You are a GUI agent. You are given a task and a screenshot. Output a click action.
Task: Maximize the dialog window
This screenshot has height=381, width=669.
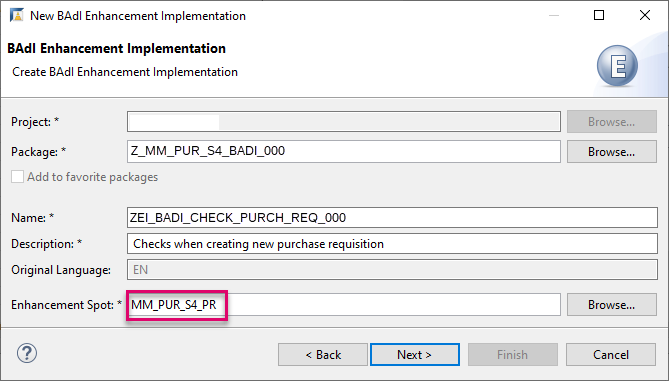pyautogui.click(x=599, y=15)
